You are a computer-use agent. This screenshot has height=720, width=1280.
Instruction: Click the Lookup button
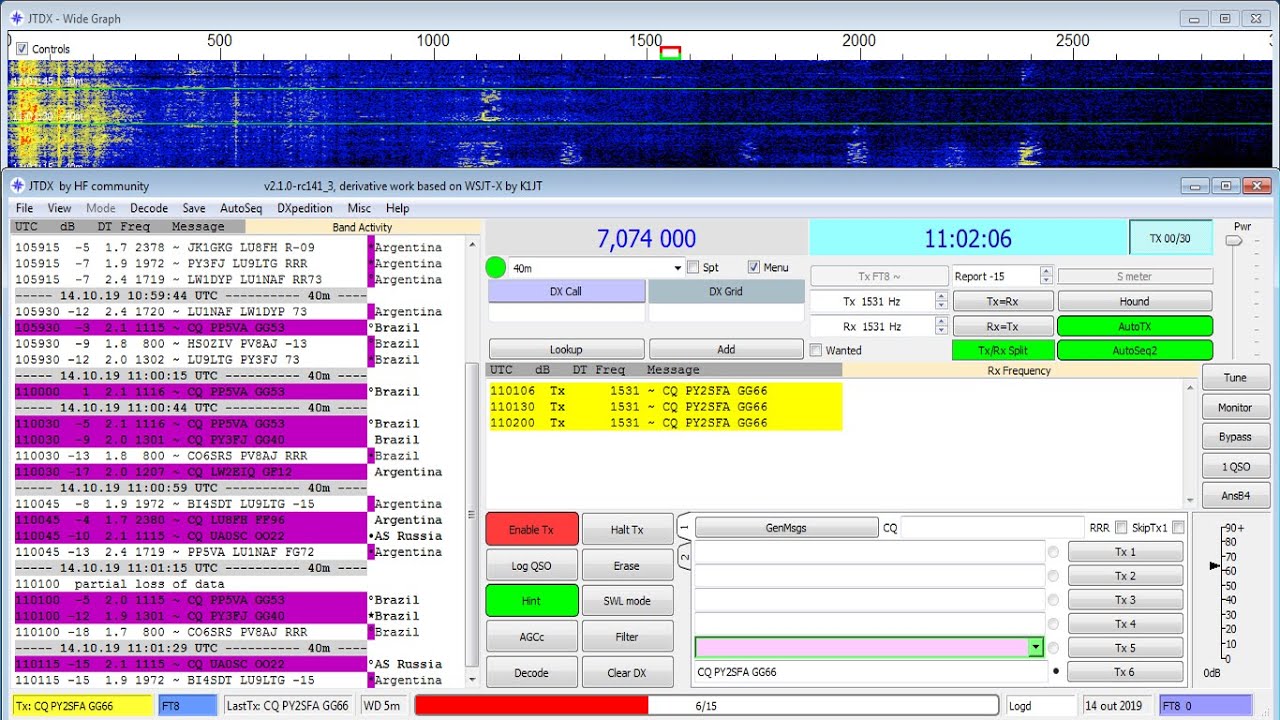(566, 350)
